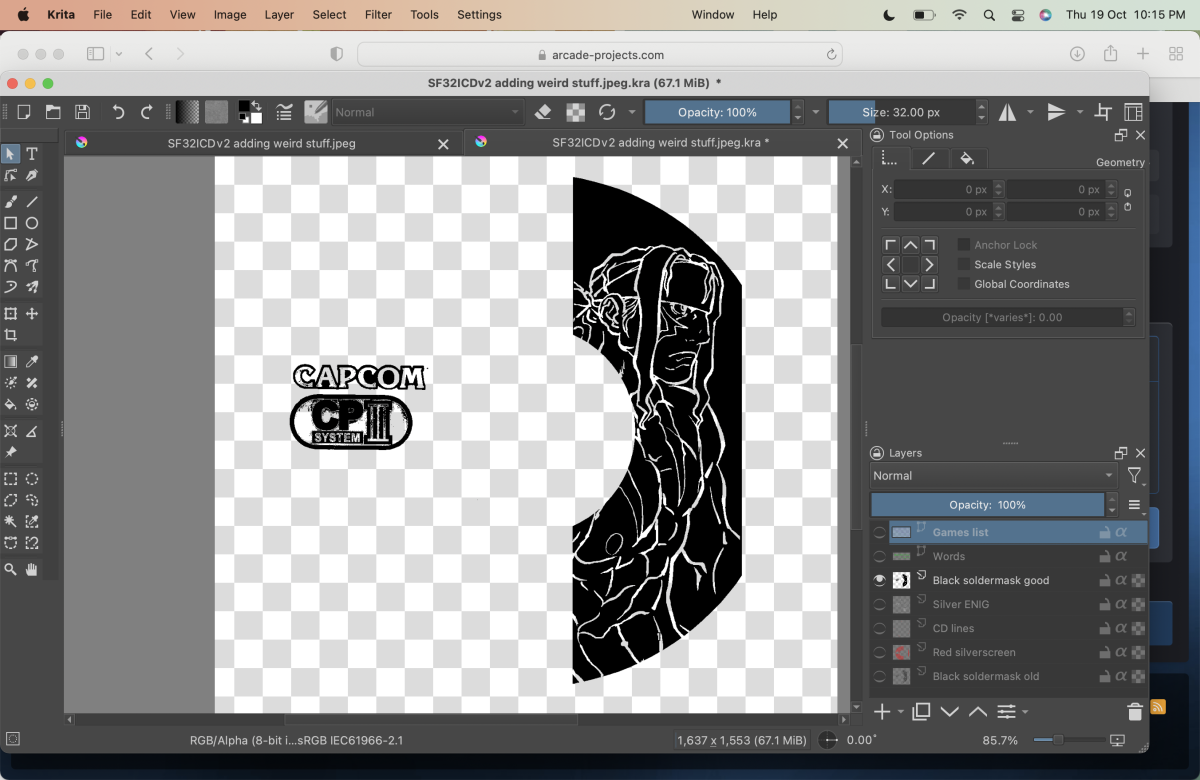The width and height of the screenshot is (1200, 780).
Task: Switch to the Stroke tab in Tool Options
Action: coord(929,158)
